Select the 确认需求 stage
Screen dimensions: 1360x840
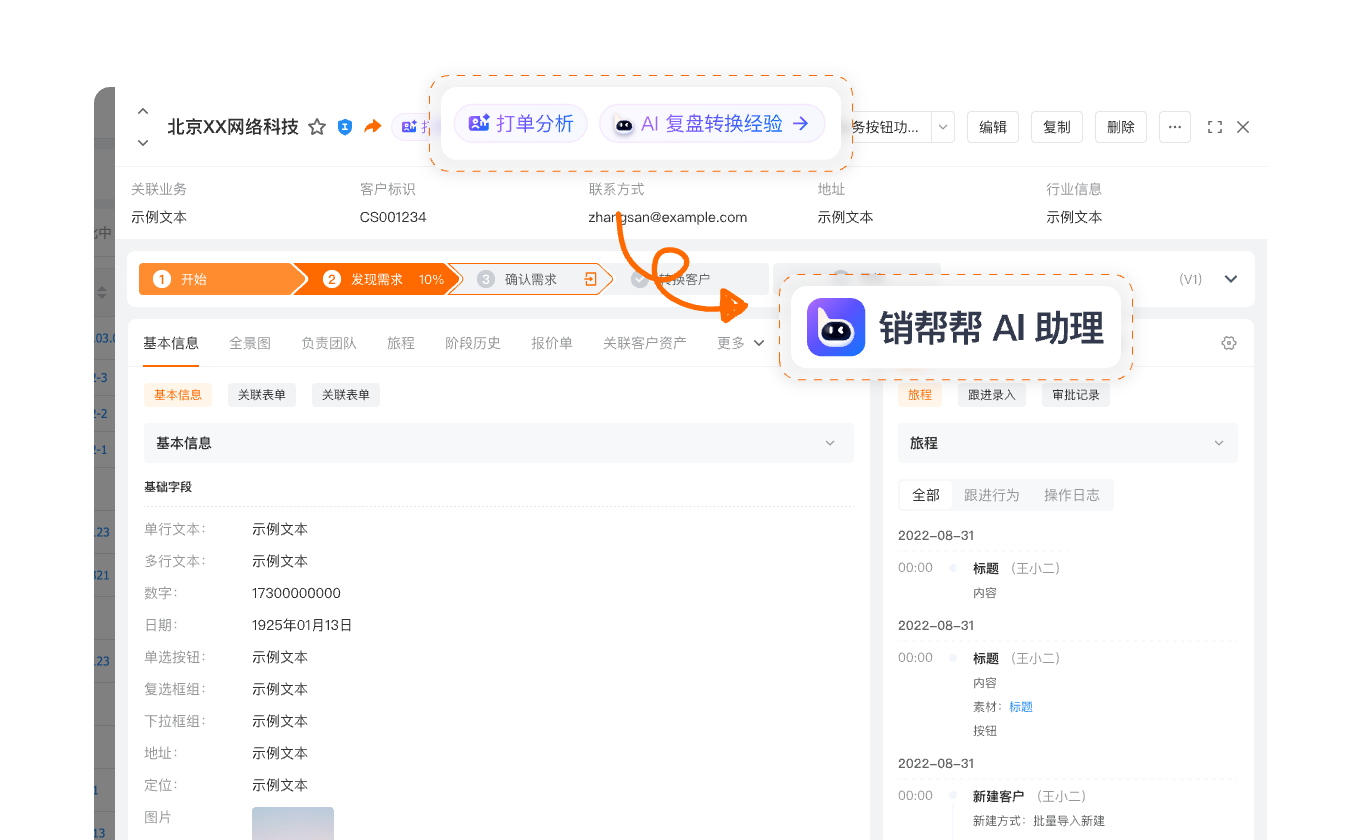coord(530,279)
